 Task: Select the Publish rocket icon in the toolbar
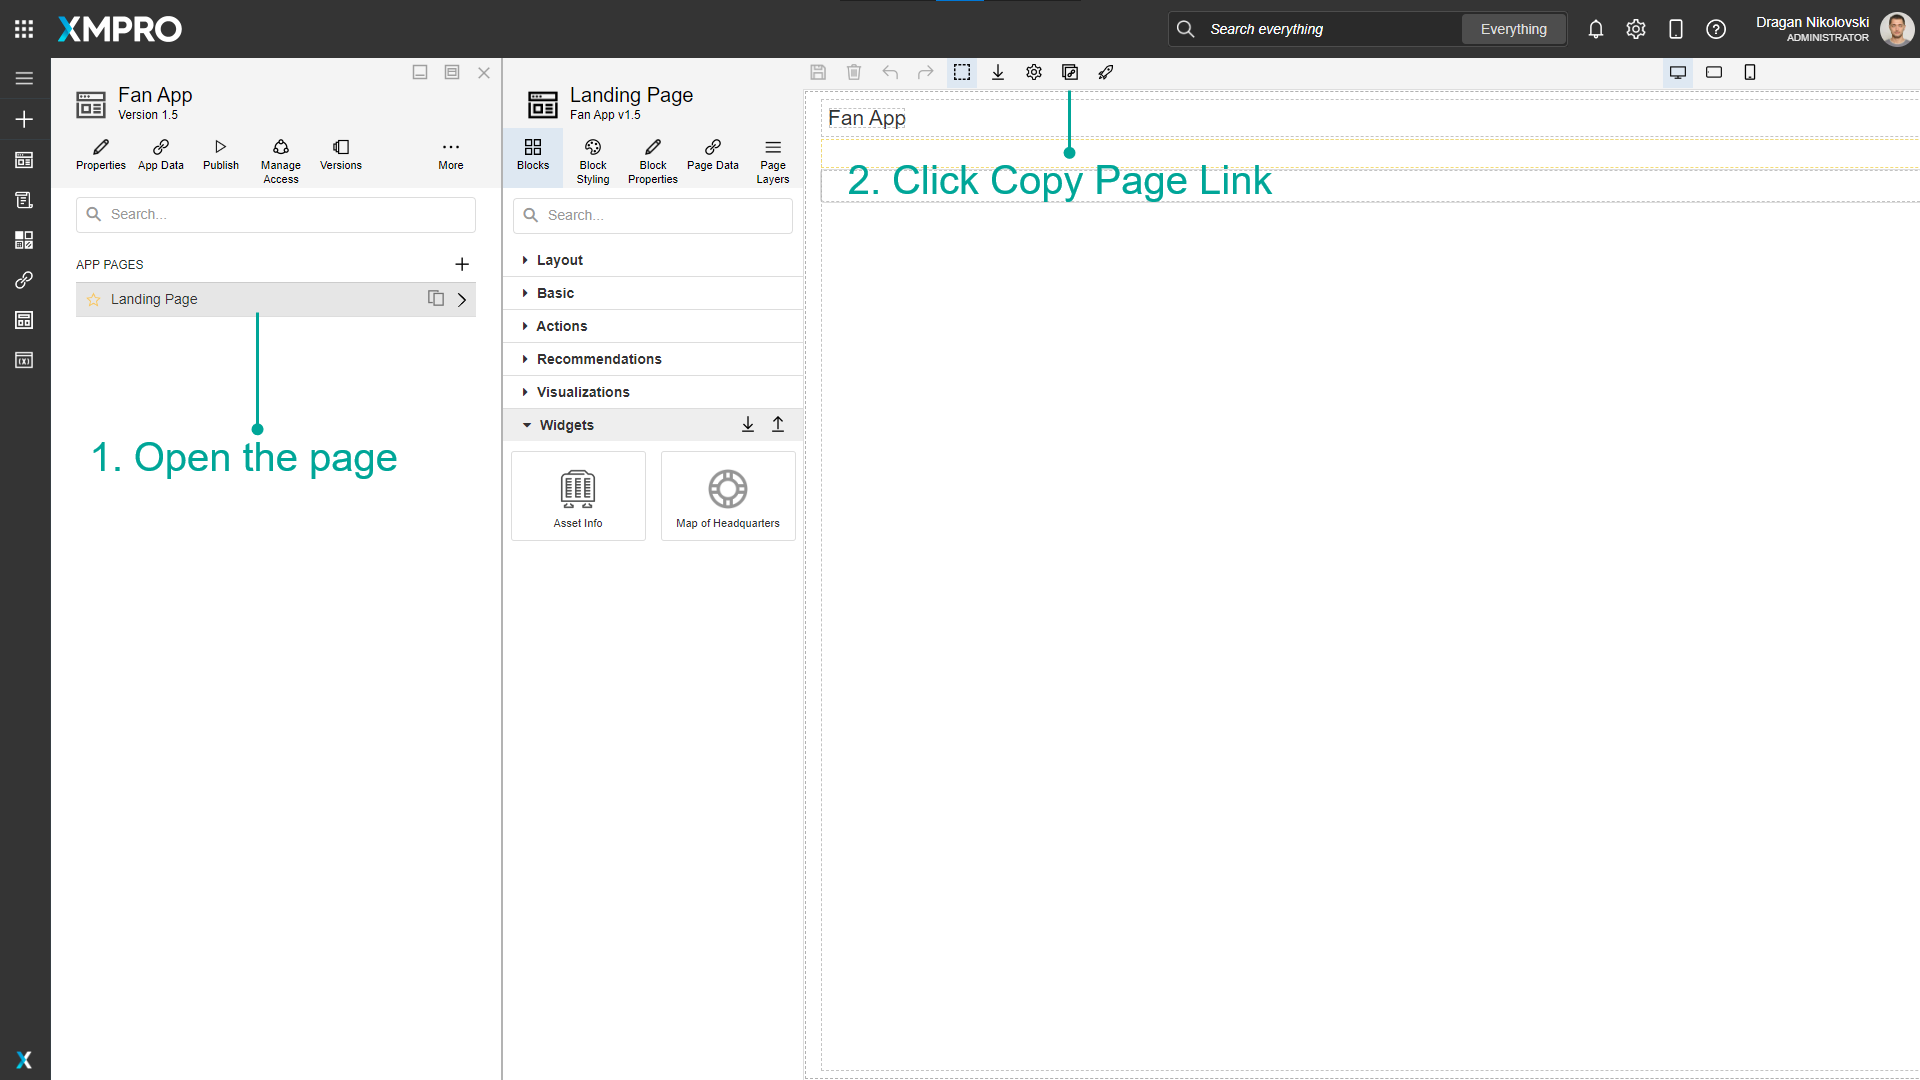(1107, 72)
